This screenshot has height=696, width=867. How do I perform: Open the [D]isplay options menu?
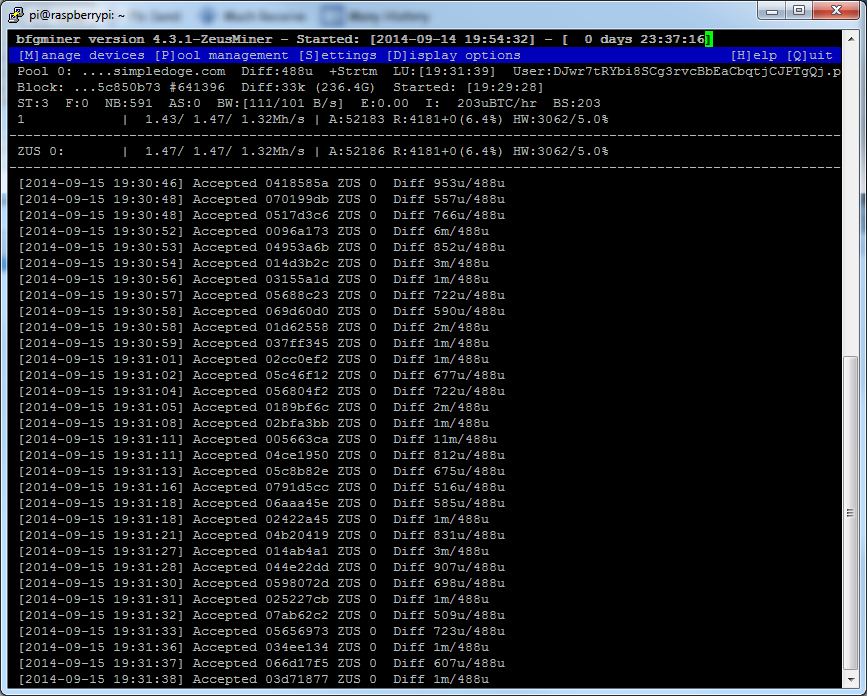[x=453, y=55]
